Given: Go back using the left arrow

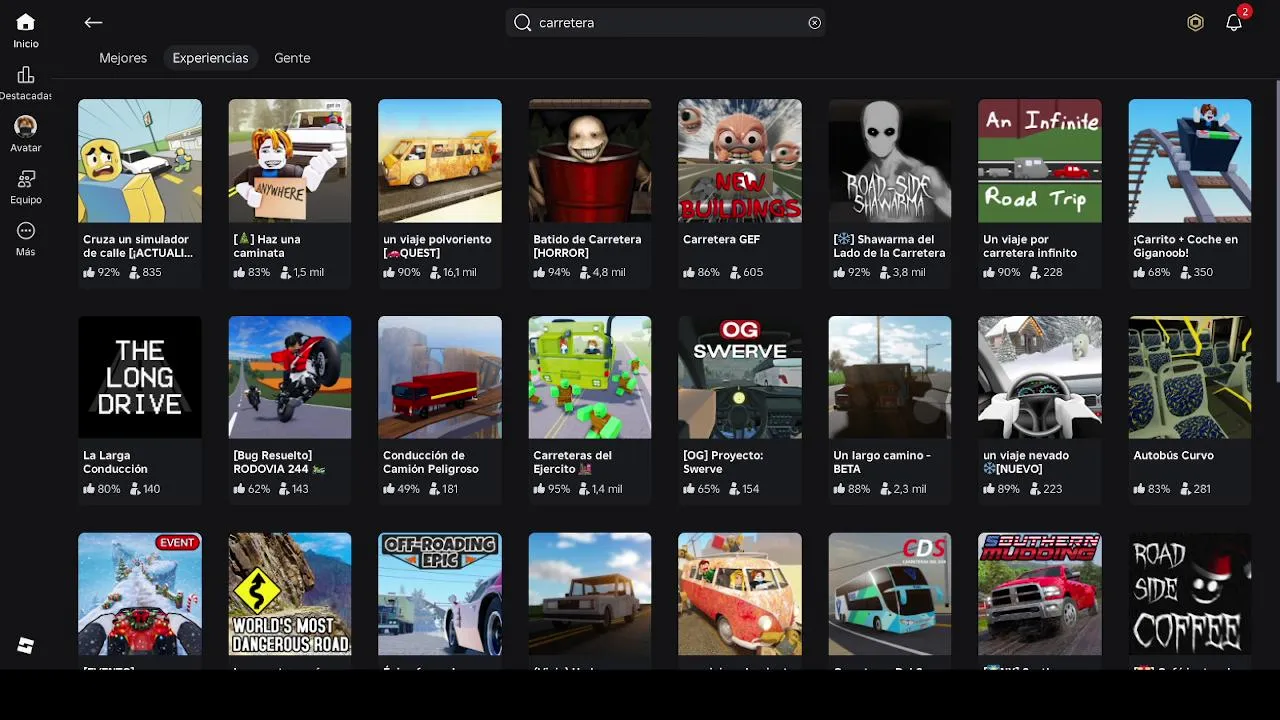Looking at the screenshot, I should [93, 22].
